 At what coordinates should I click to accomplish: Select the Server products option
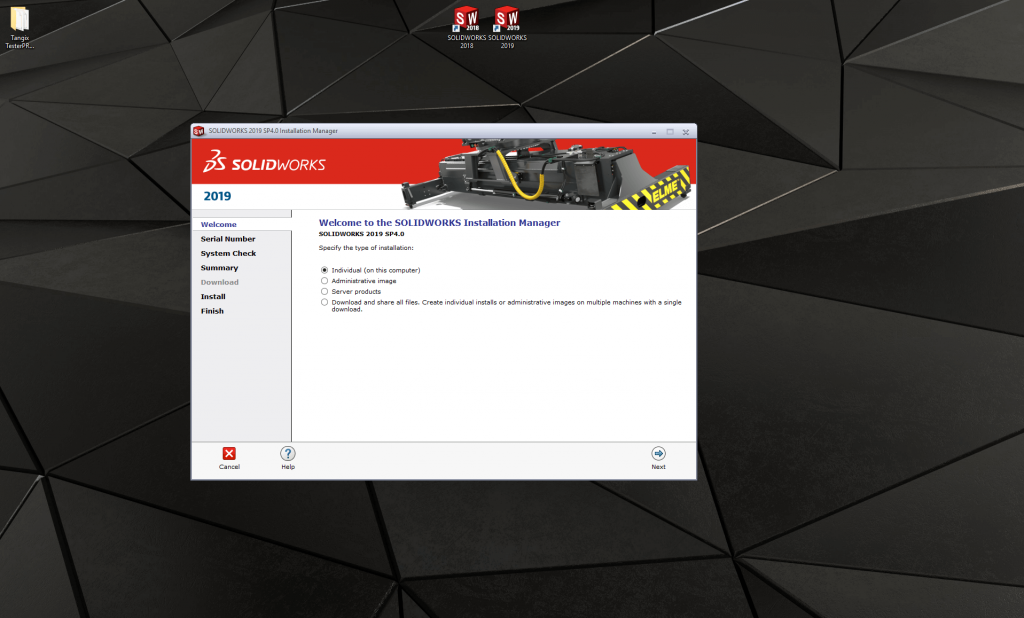tap(323, 291)
